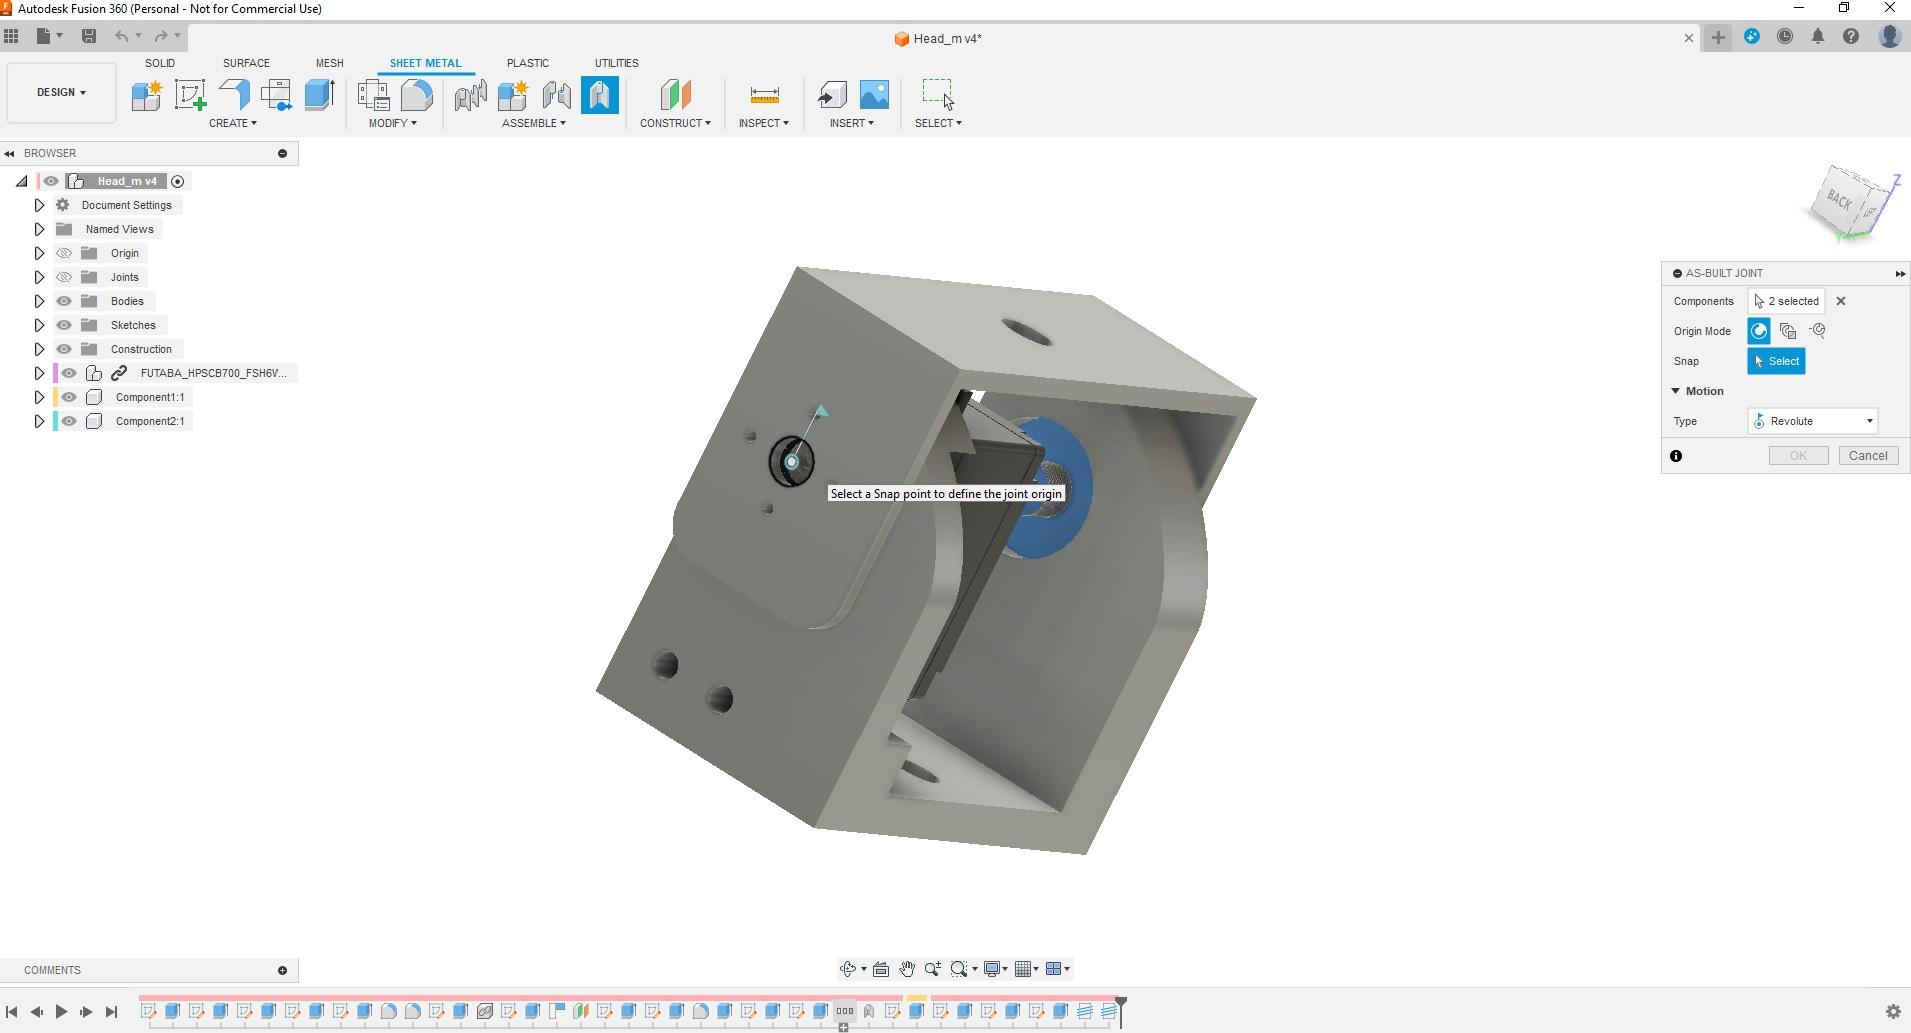Toggle visibility of Joints folder
The width and height of the screenshot is (1911, 1033).
tap(64, 277)
